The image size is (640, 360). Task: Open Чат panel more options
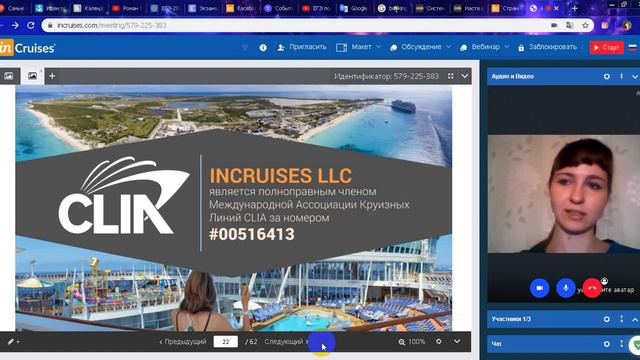coord(622,344)
